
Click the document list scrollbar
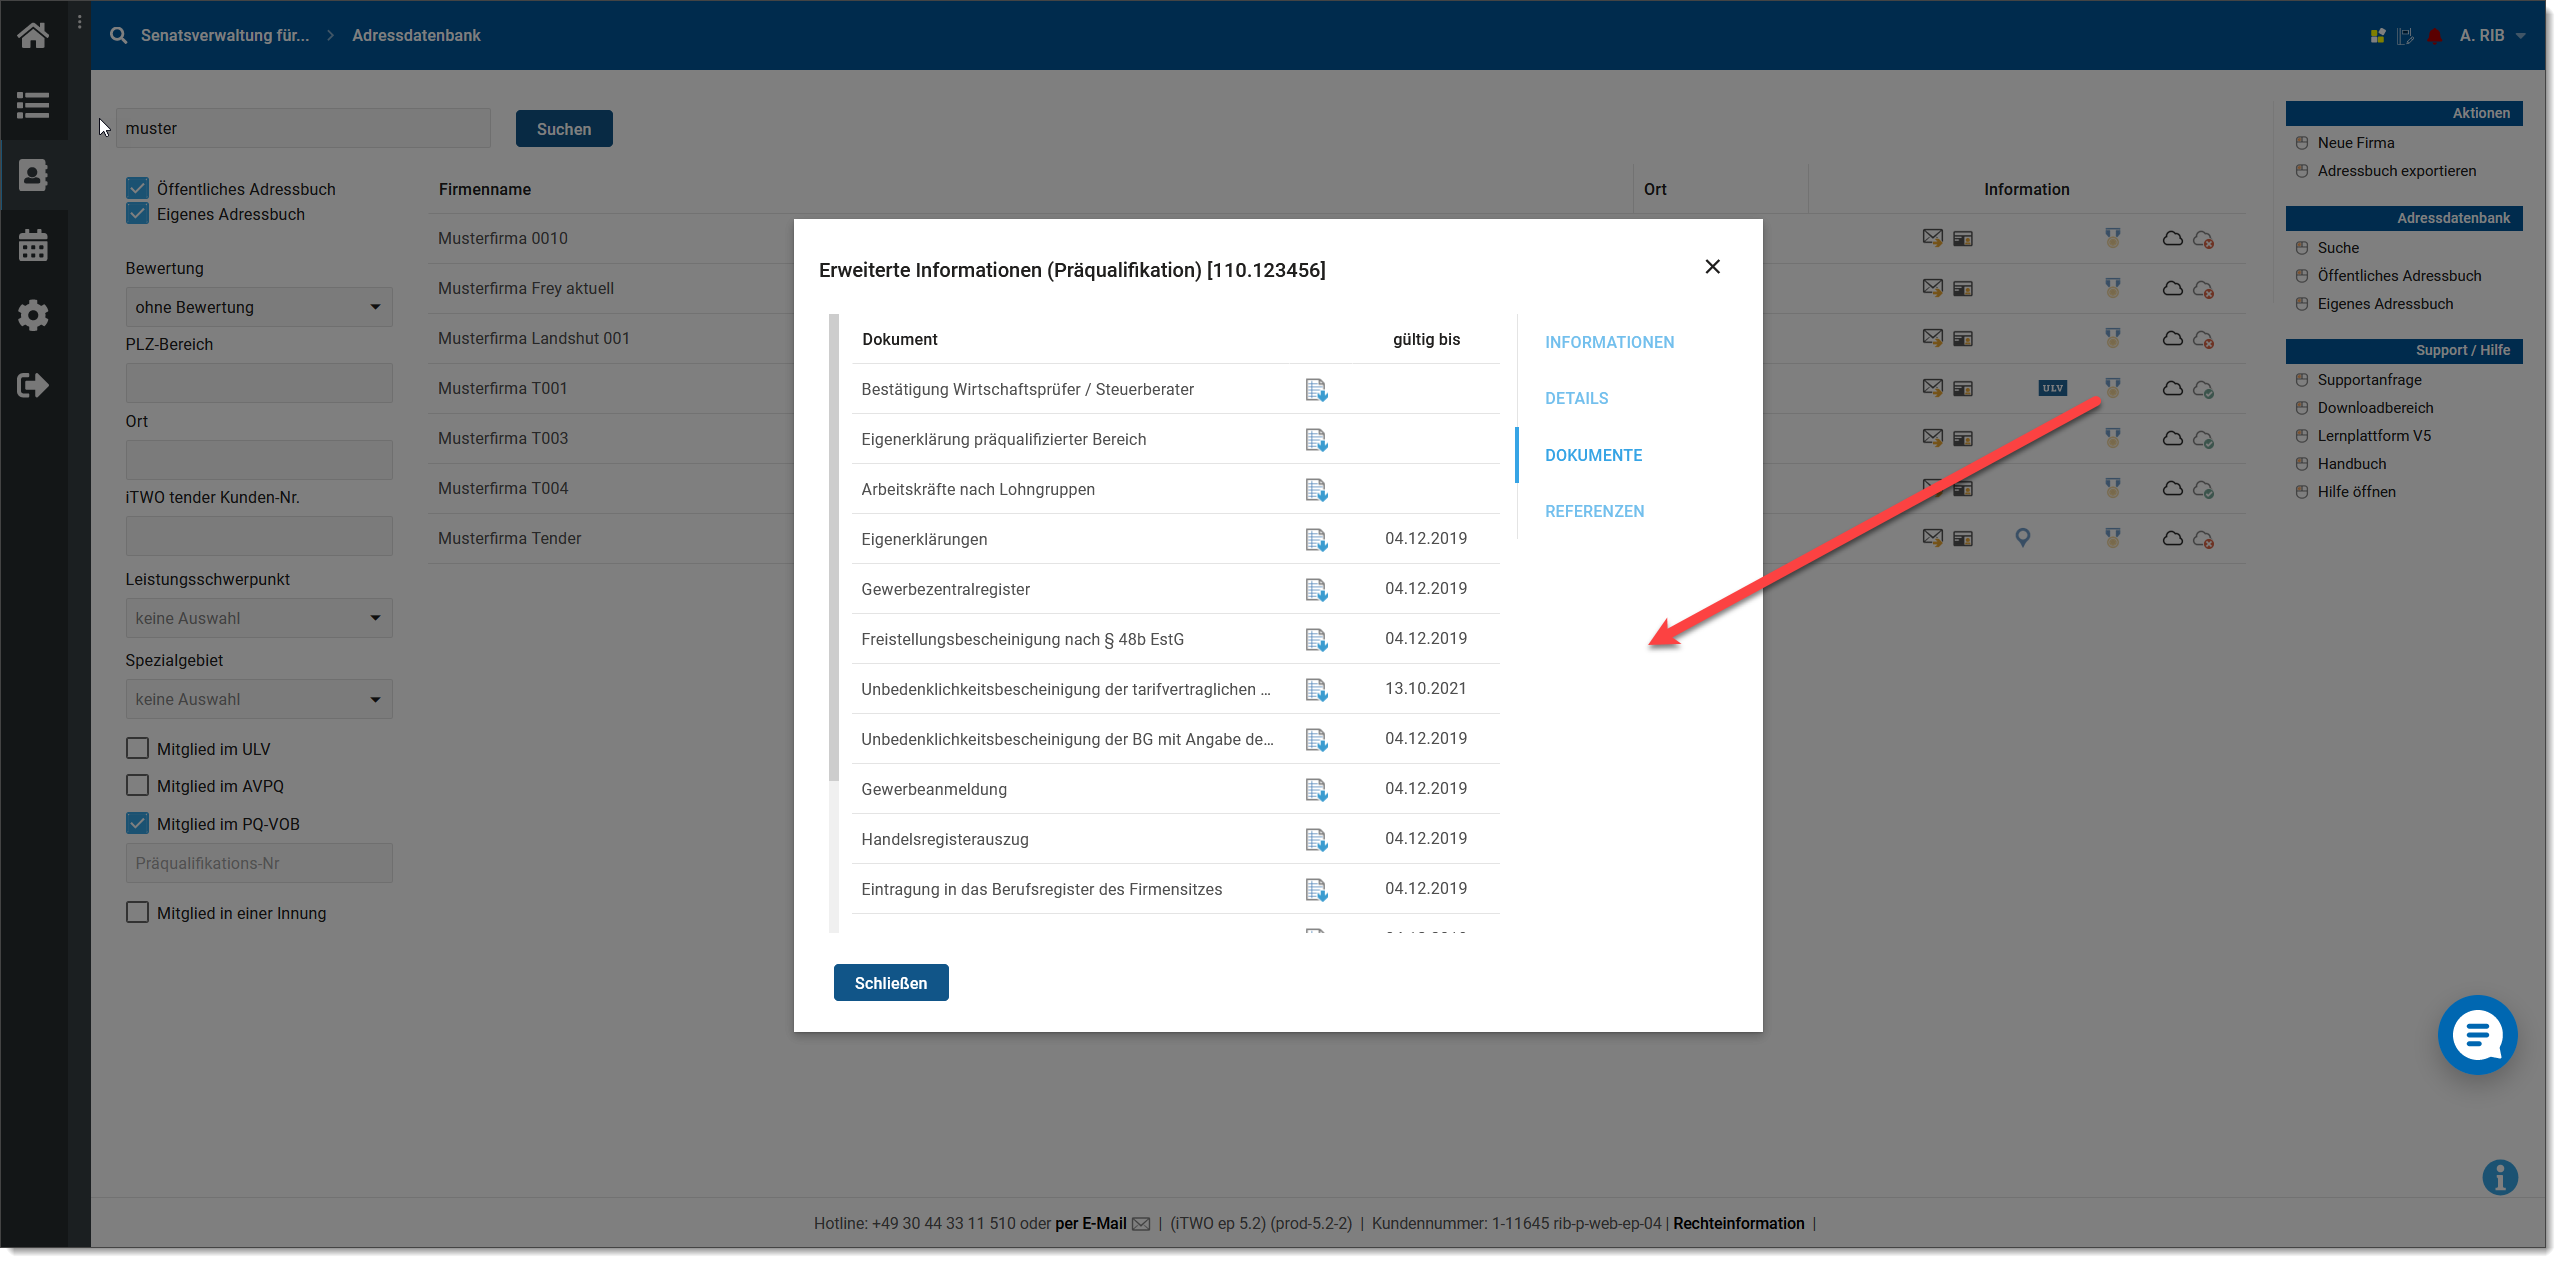point(834,548)
